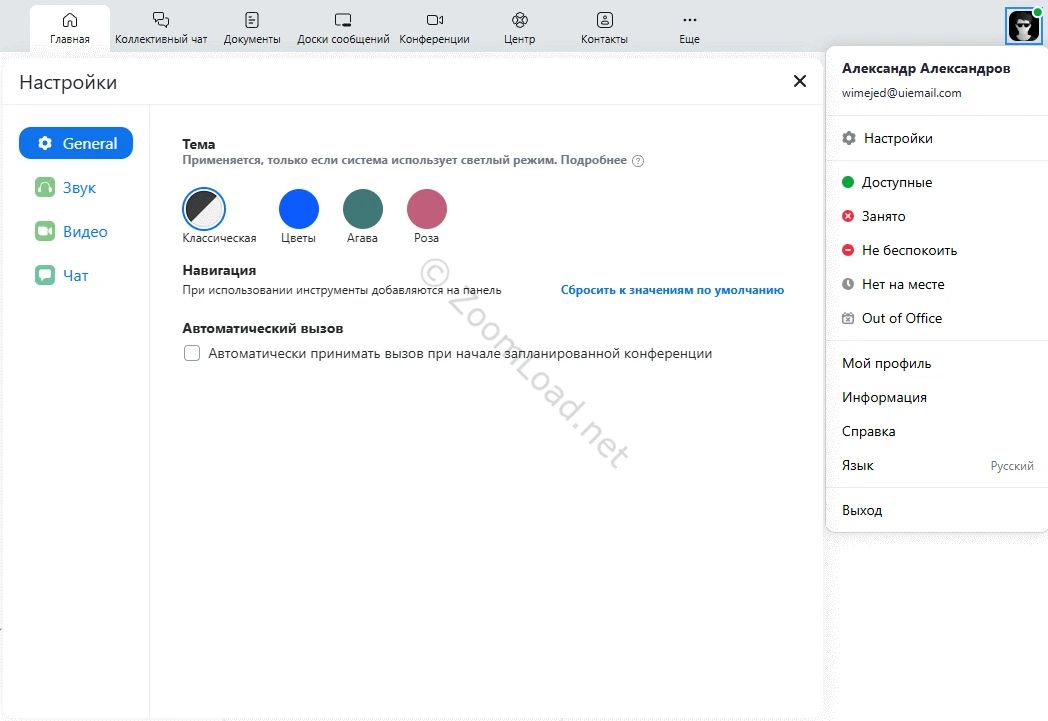The height and width of the screenshot is (721, 1048).
Task: Choose the Цветы blue theme
Action: (299, 208)
